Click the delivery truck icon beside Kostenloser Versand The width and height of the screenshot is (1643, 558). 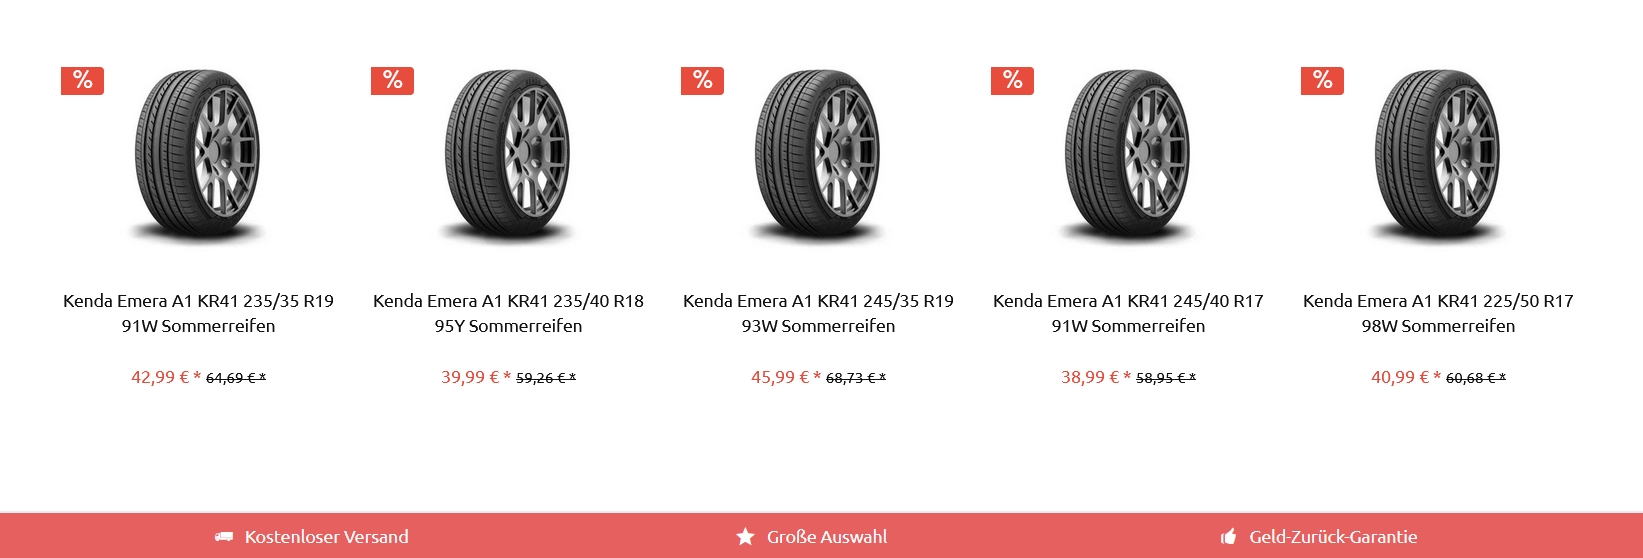tap(224, 537)
